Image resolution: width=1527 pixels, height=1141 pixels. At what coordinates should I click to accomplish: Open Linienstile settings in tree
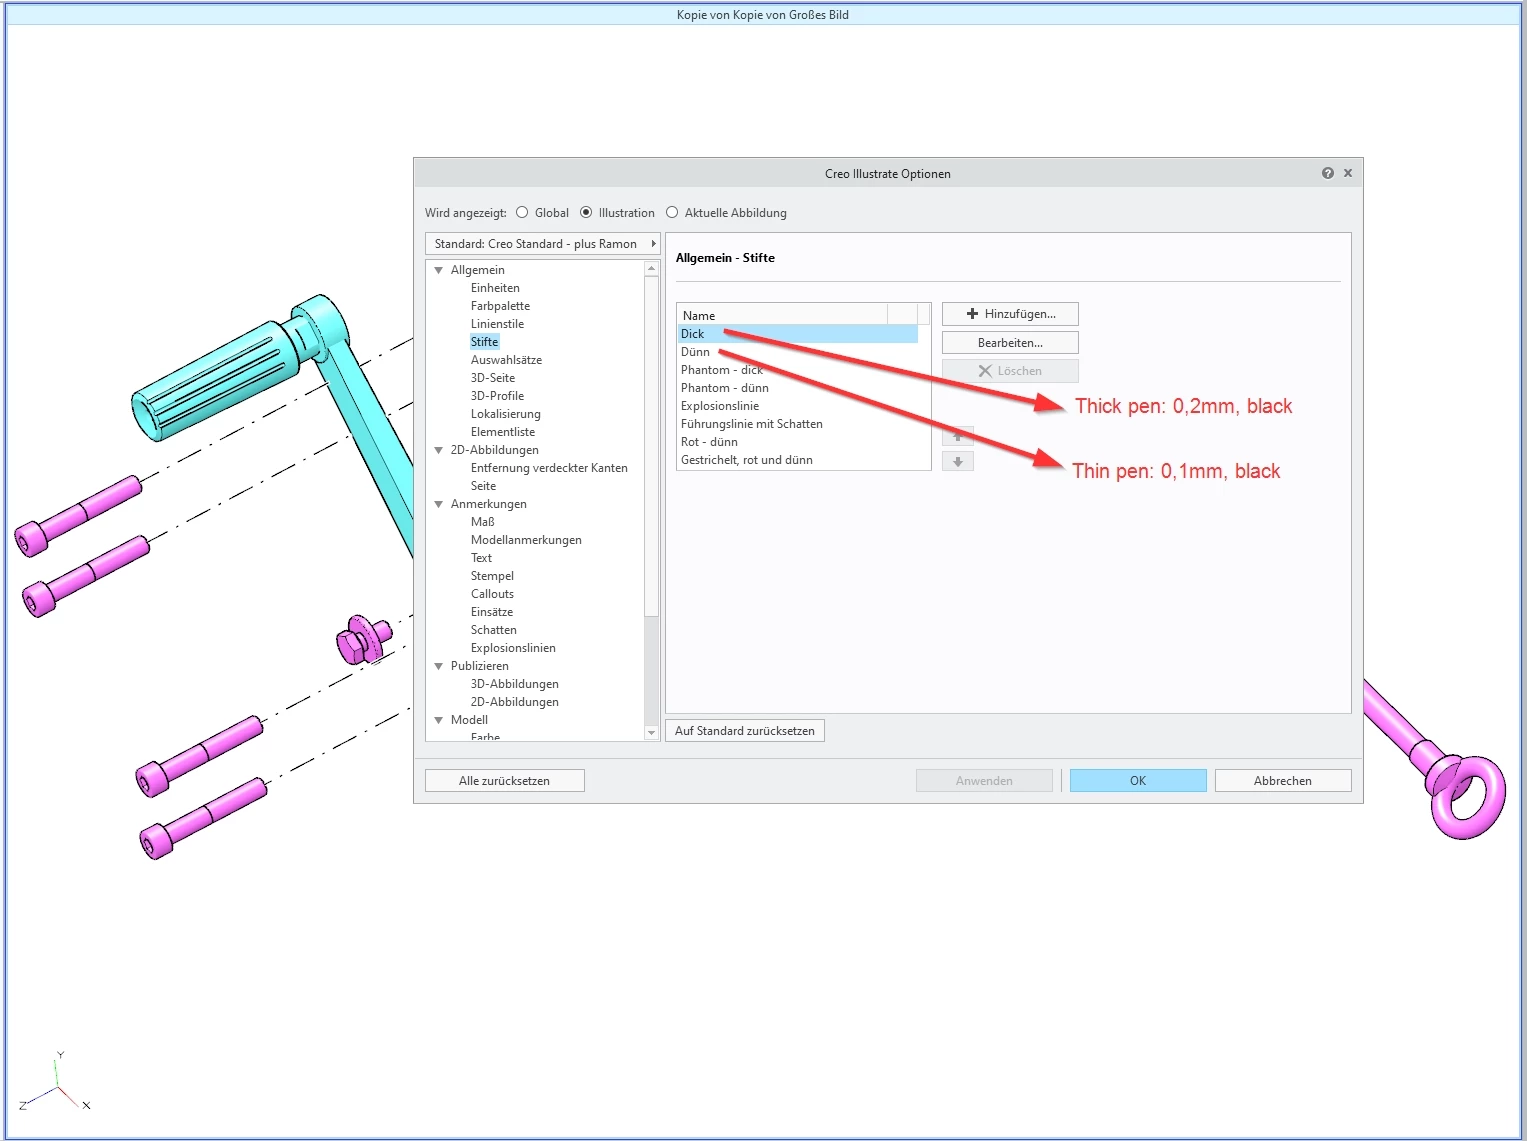[497, 324]
